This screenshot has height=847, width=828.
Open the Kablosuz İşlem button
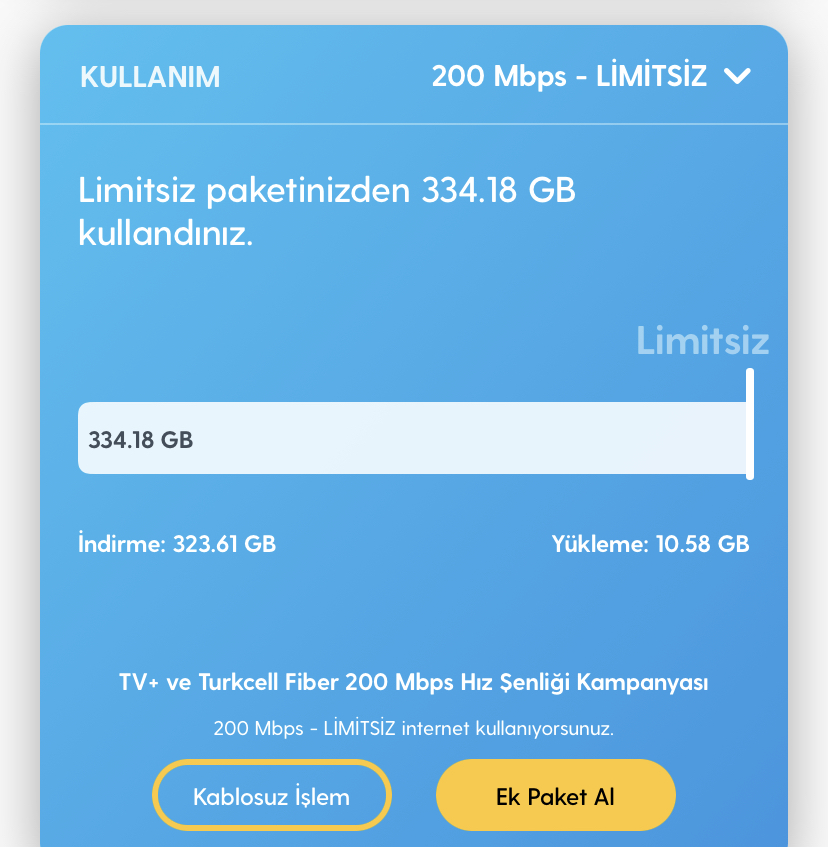point(272,796)
